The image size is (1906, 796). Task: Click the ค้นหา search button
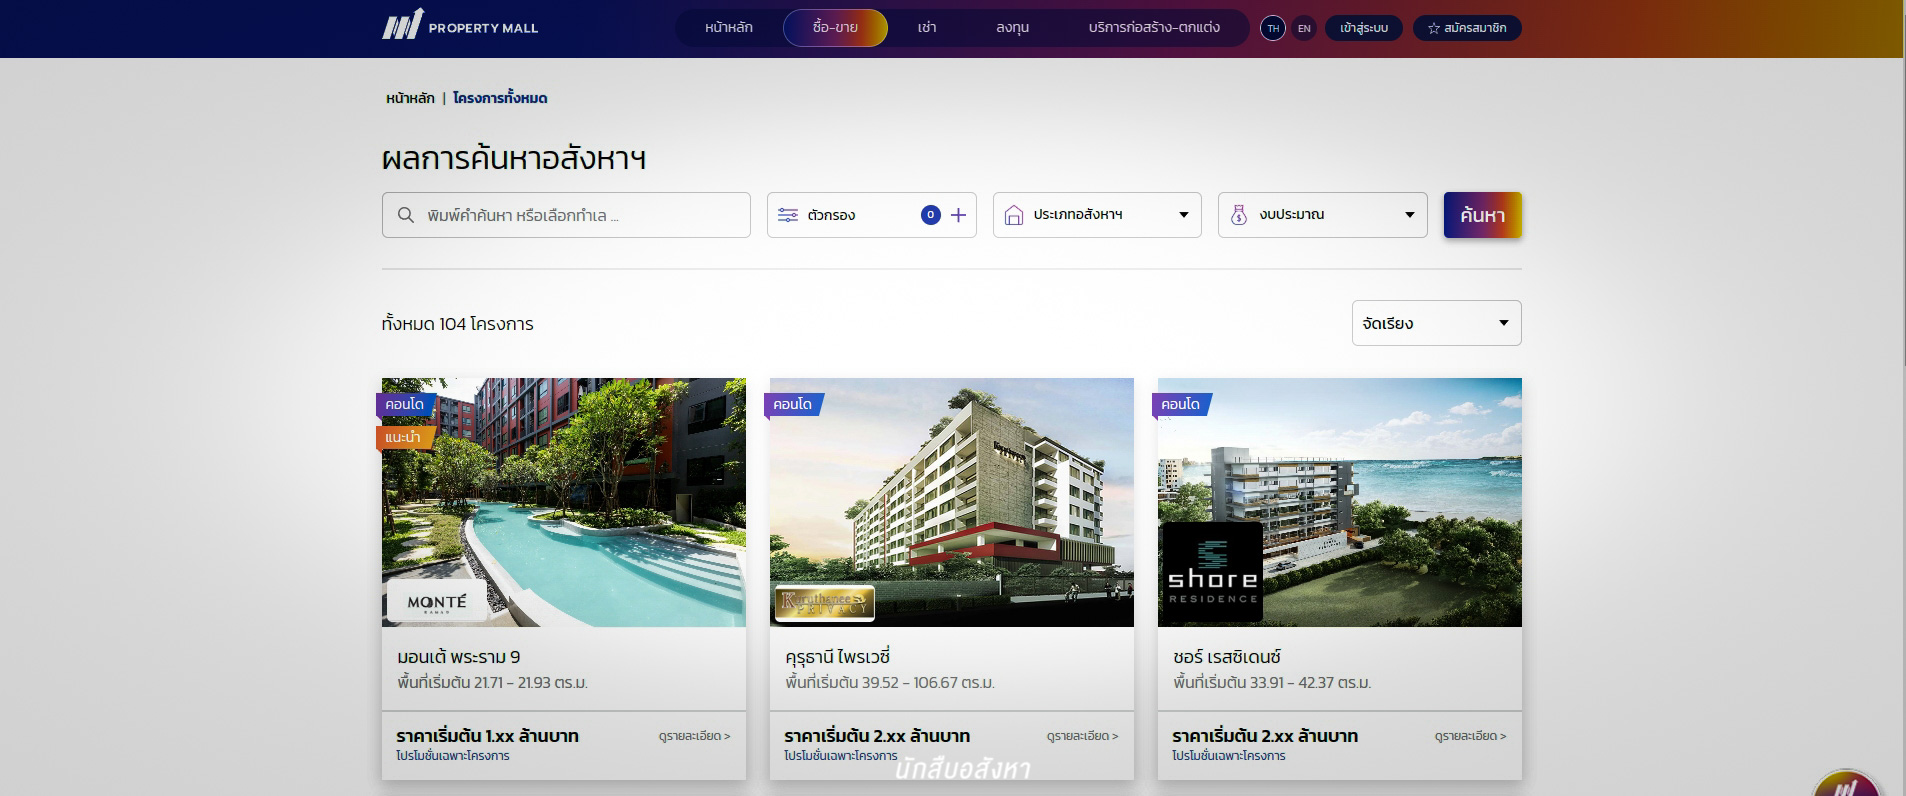(1482, 215)
